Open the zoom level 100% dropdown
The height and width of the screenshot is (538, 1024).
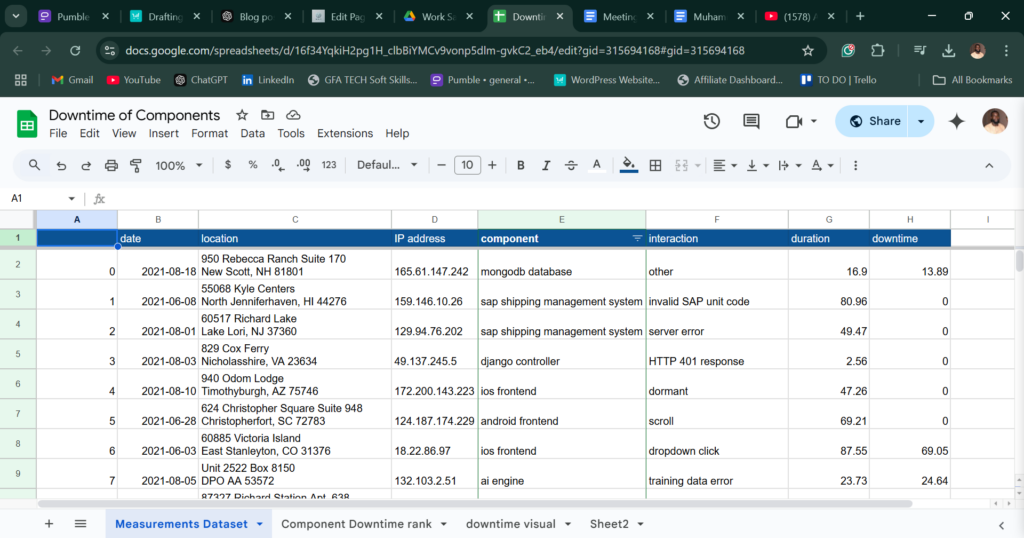tap(180, 165)
